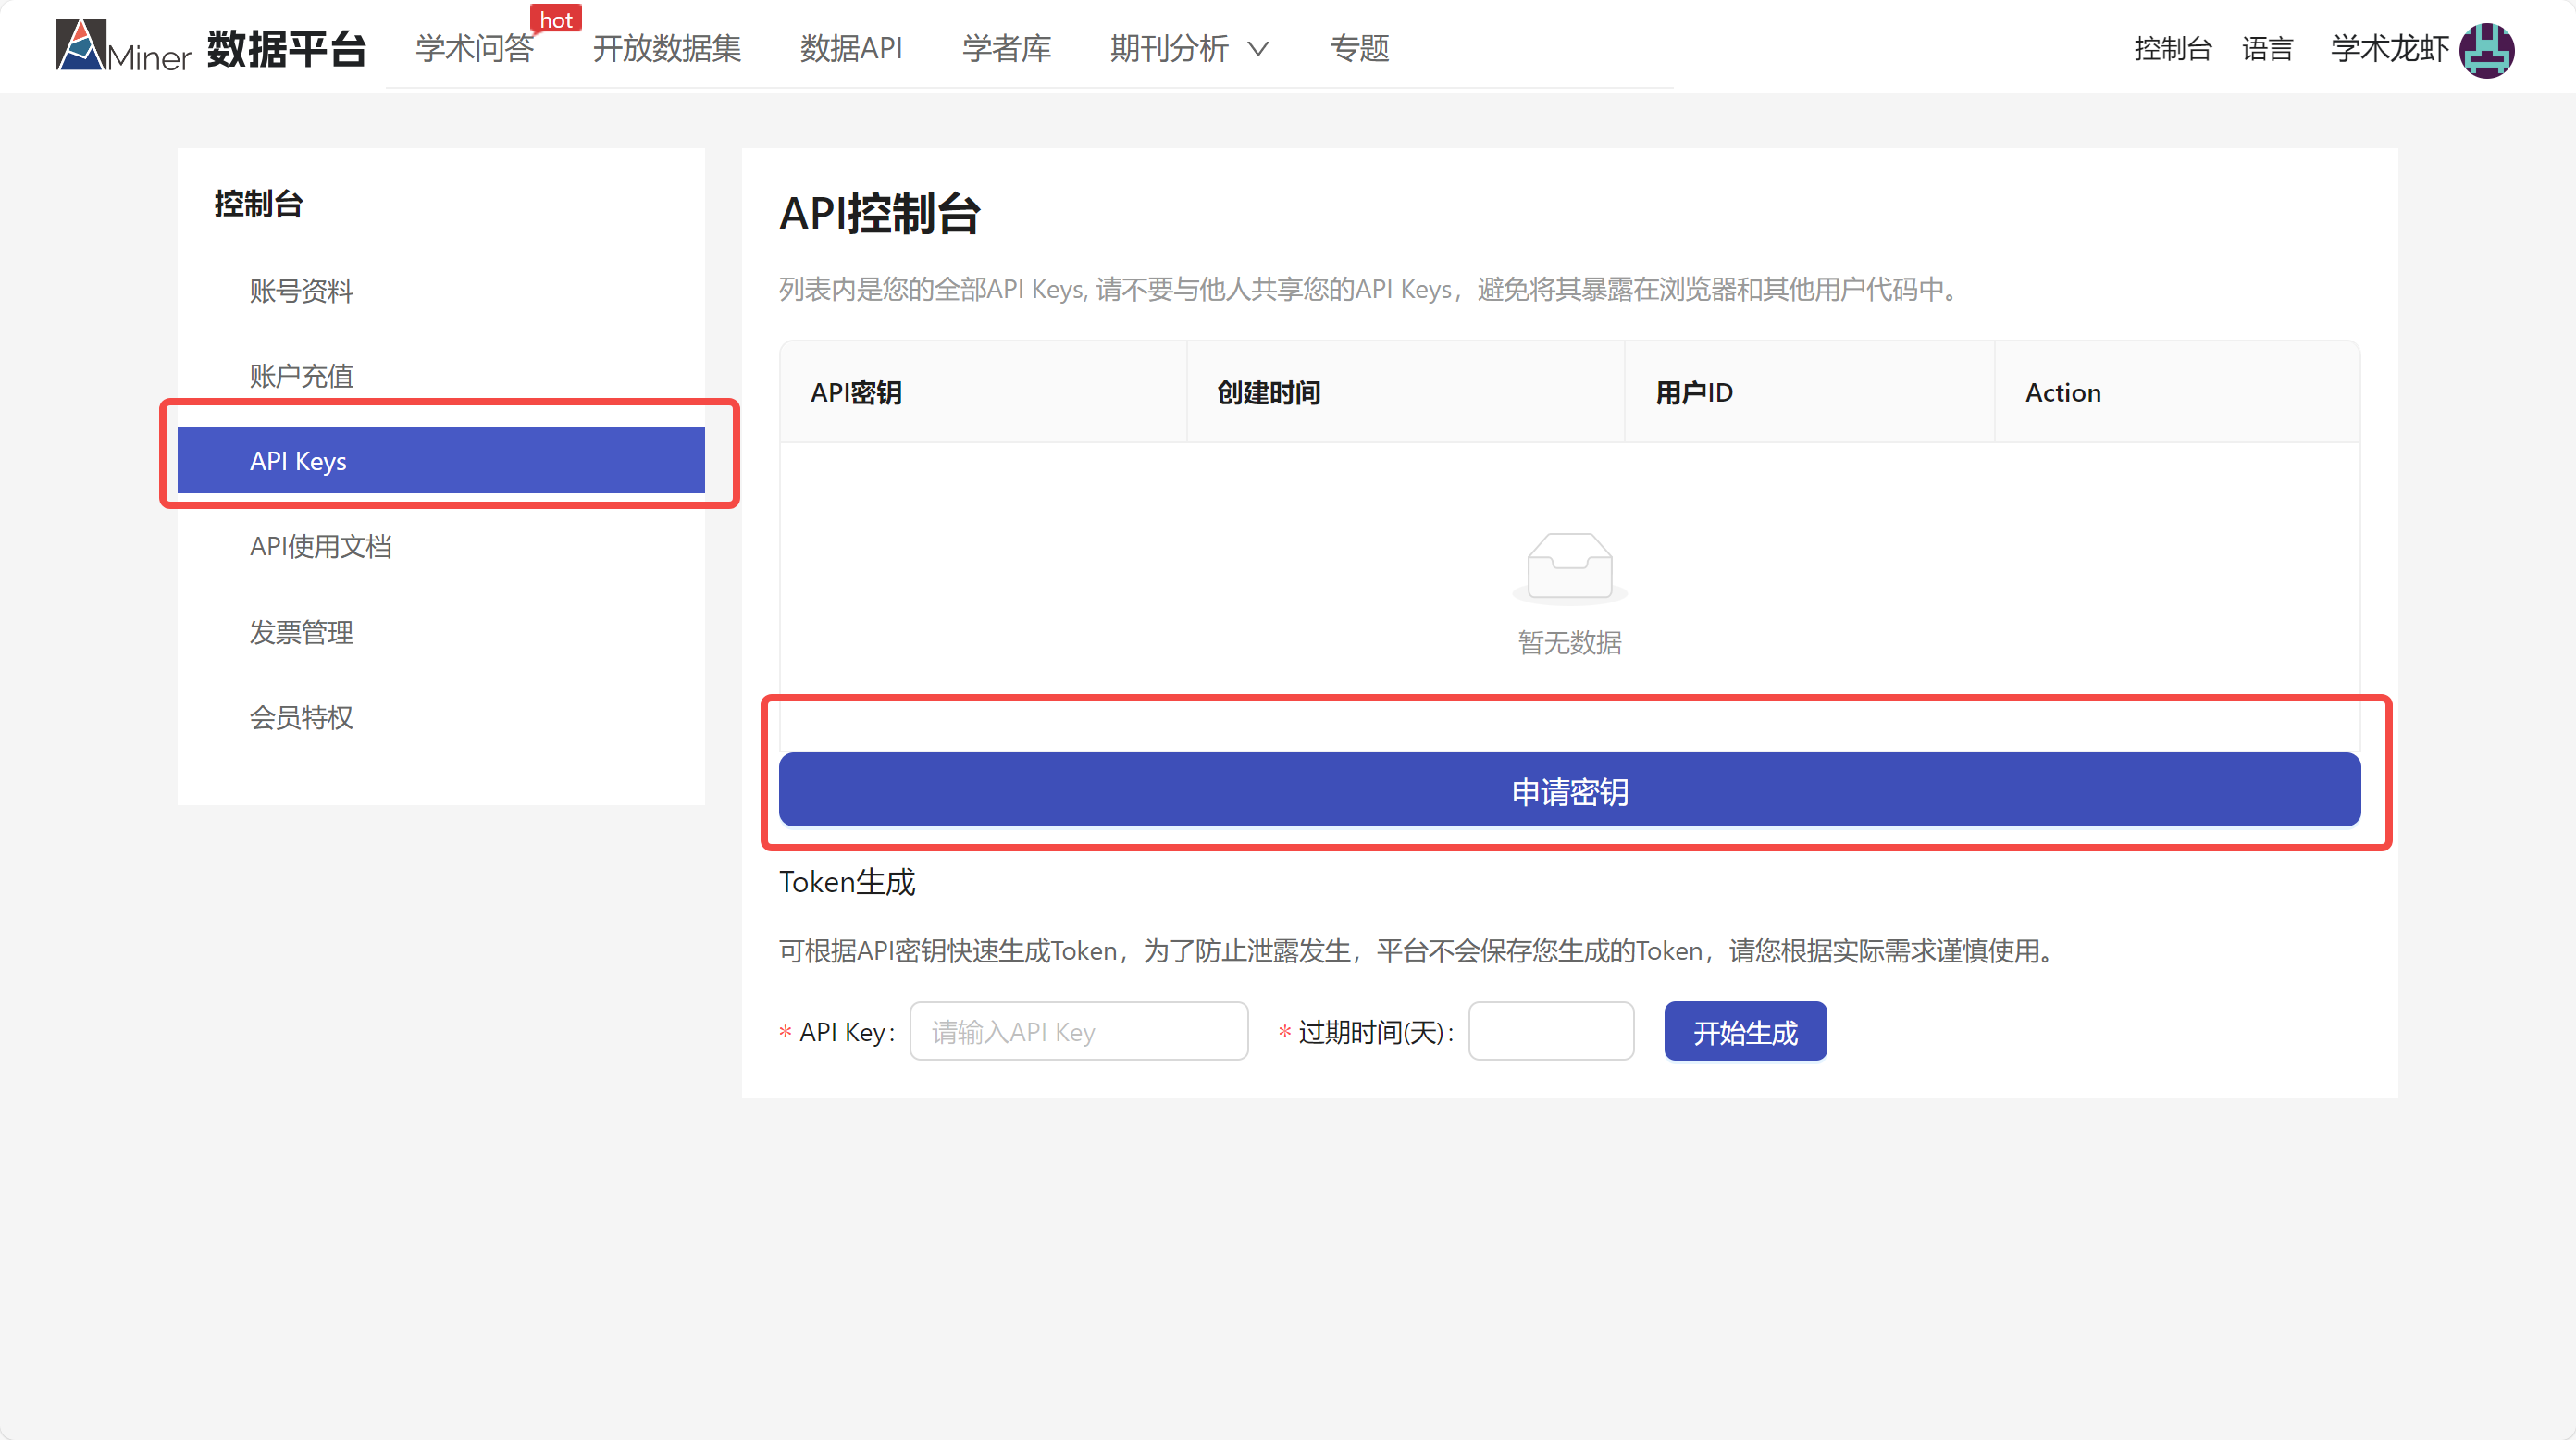Viewport: 2576px width, 1440px height.
Task: Open the 语言 language menu
Action: coord(2266,49)
